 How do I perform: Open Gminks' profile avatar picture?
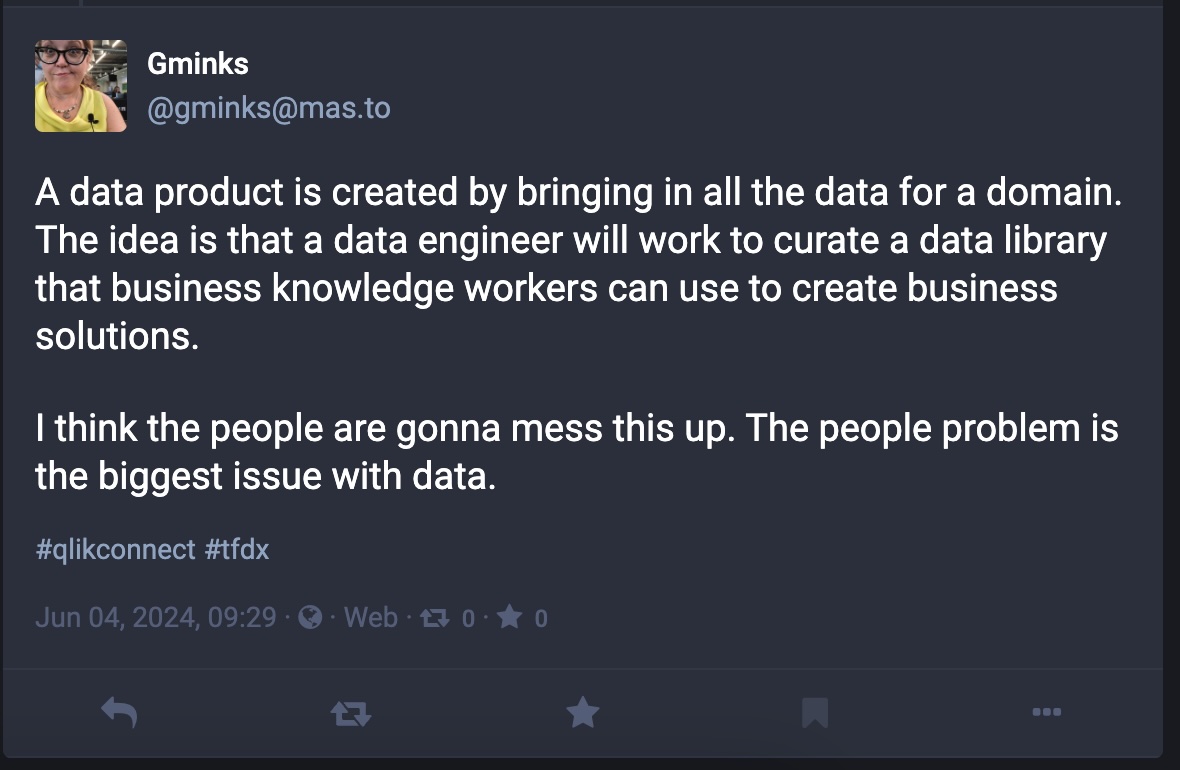81,86
